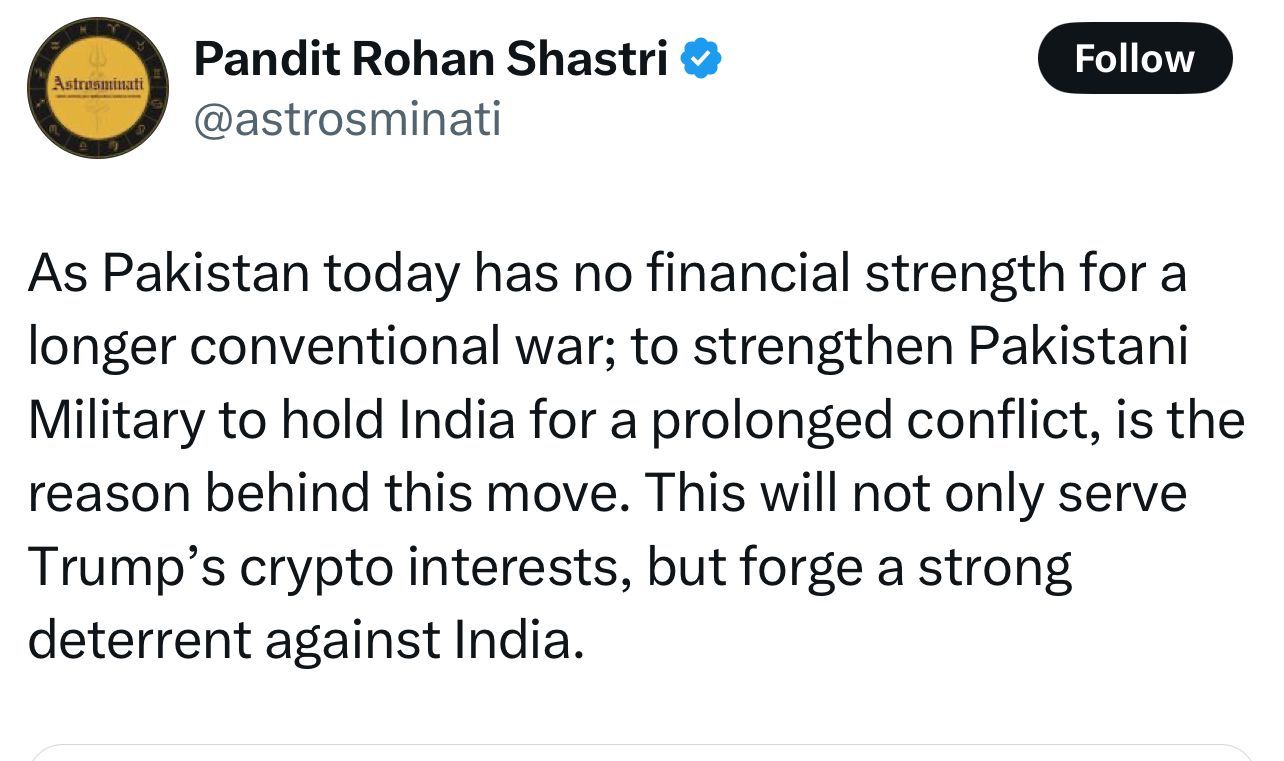Click the blue verified checkmark badge

701,60
